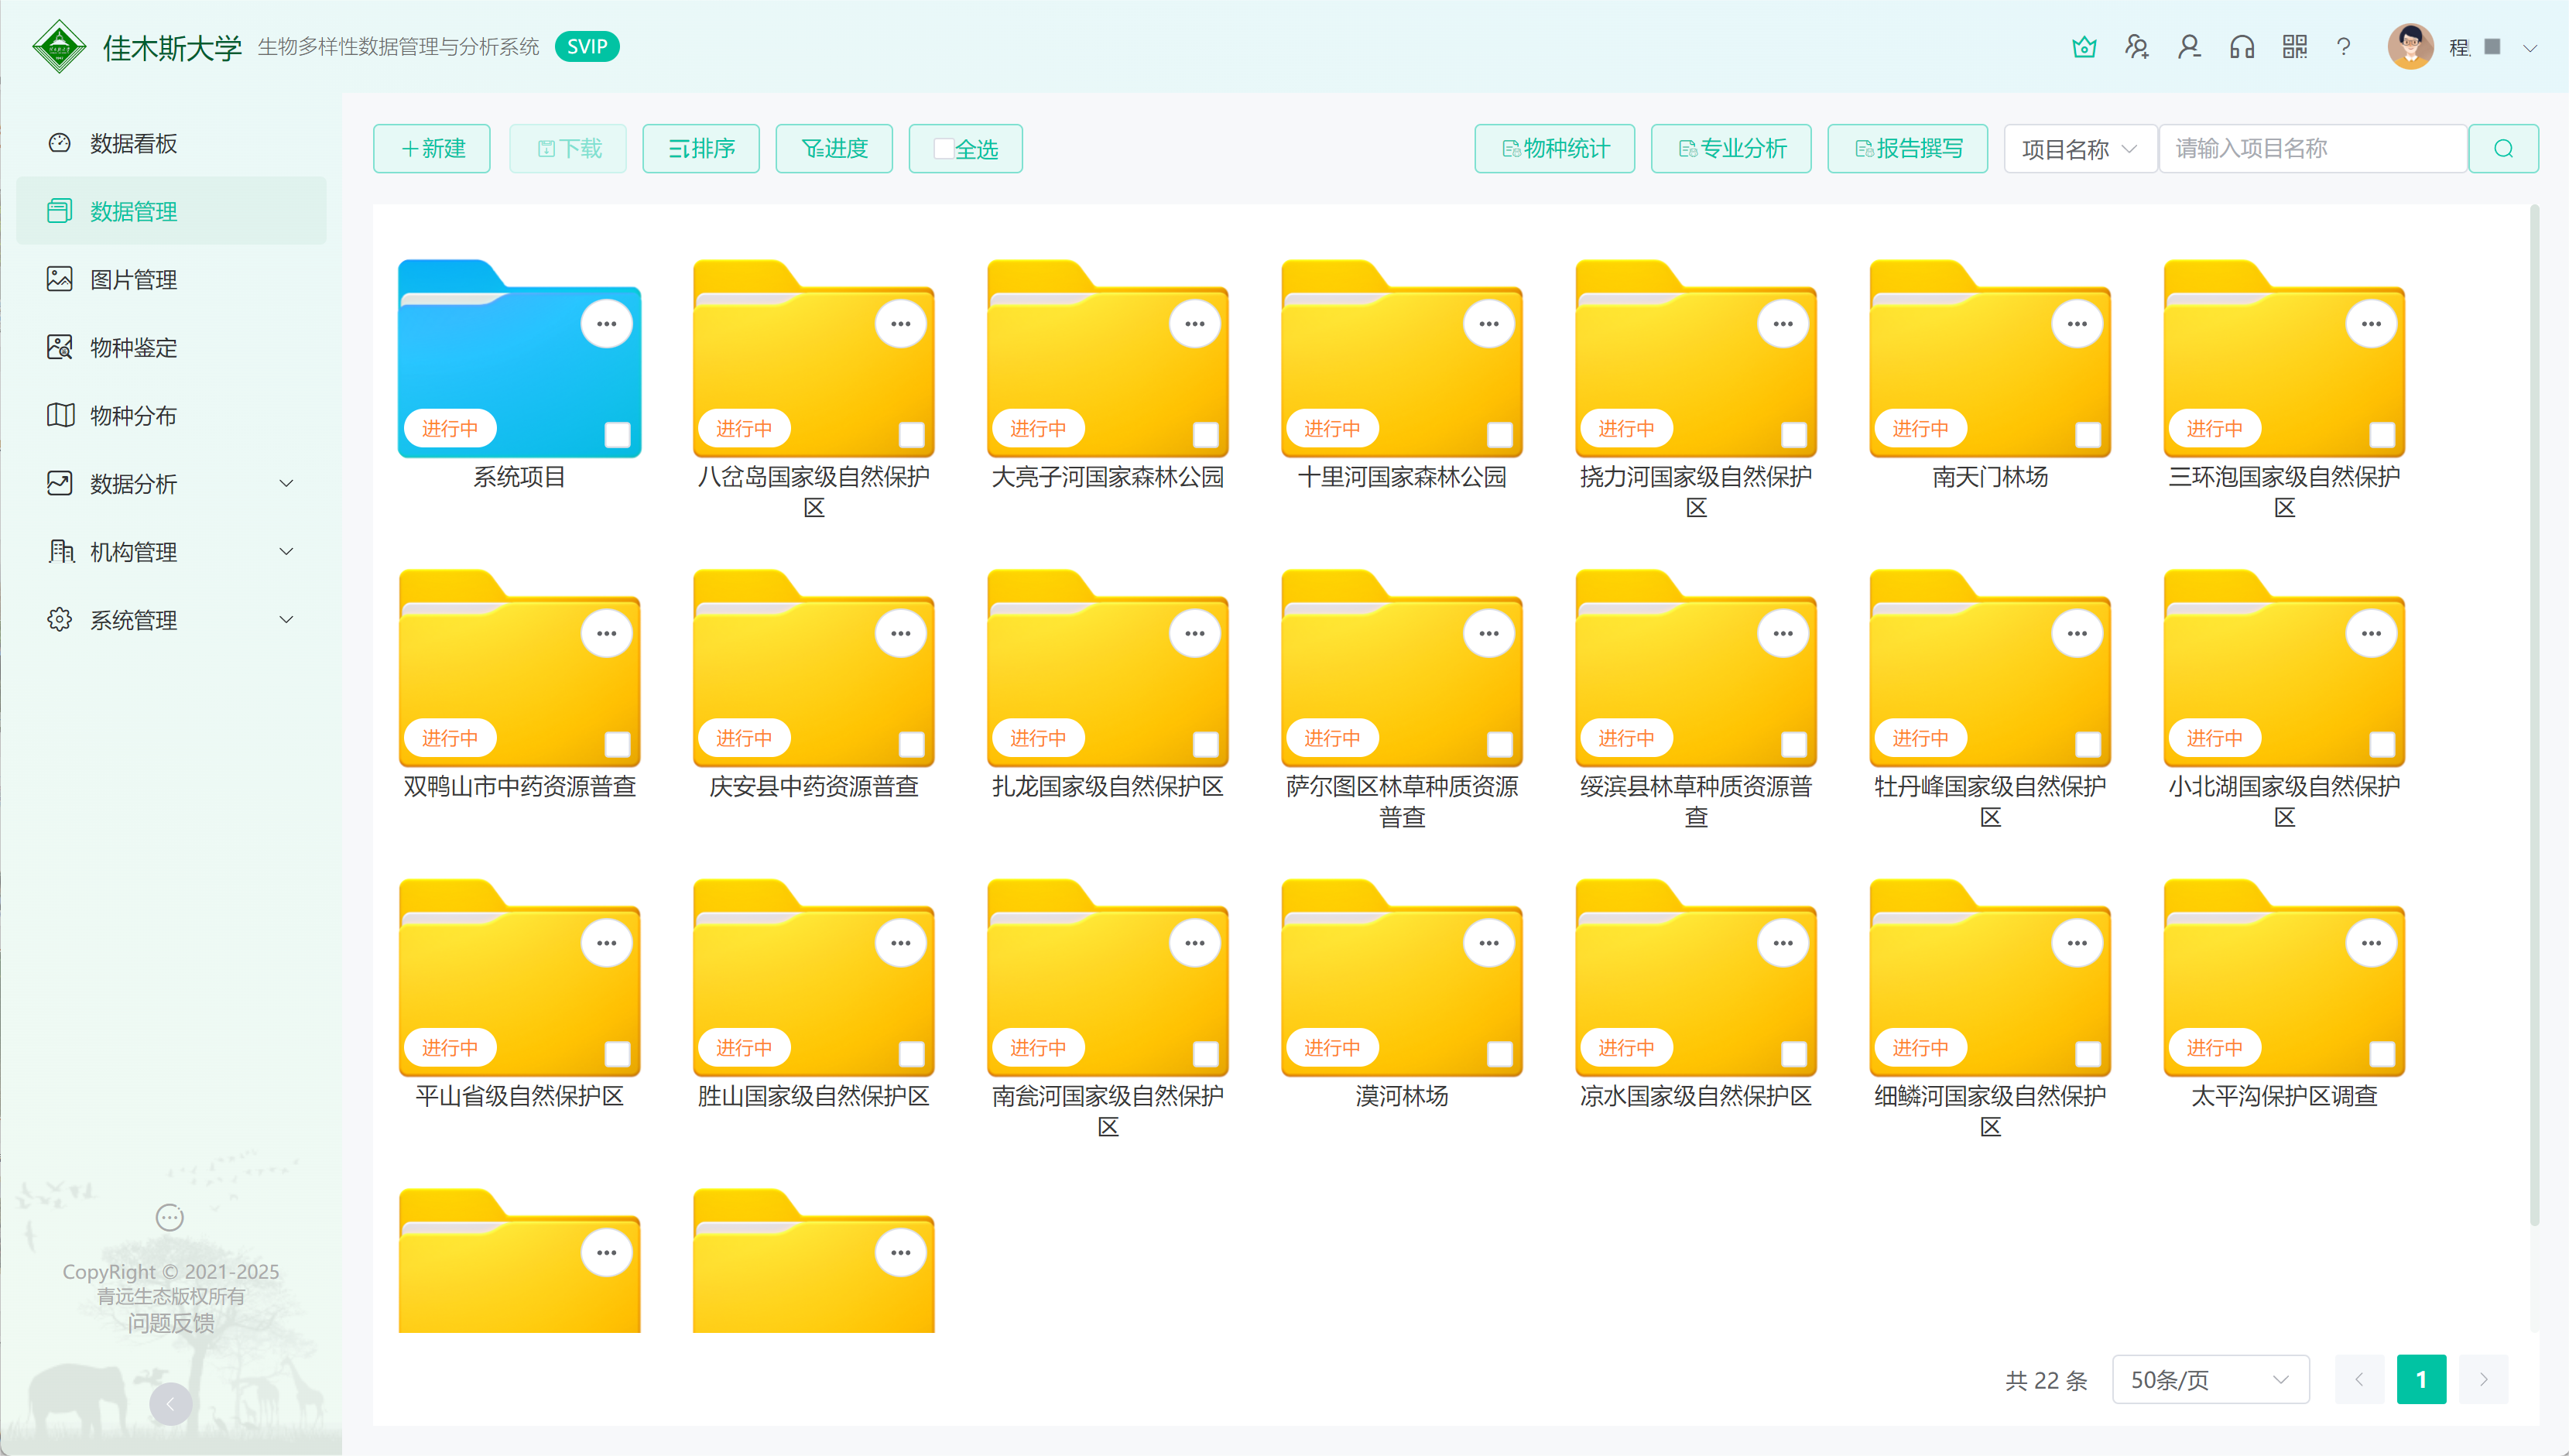Open more options for 漠河林场 folder
2569x1456 pixels.
[1489, 943]
